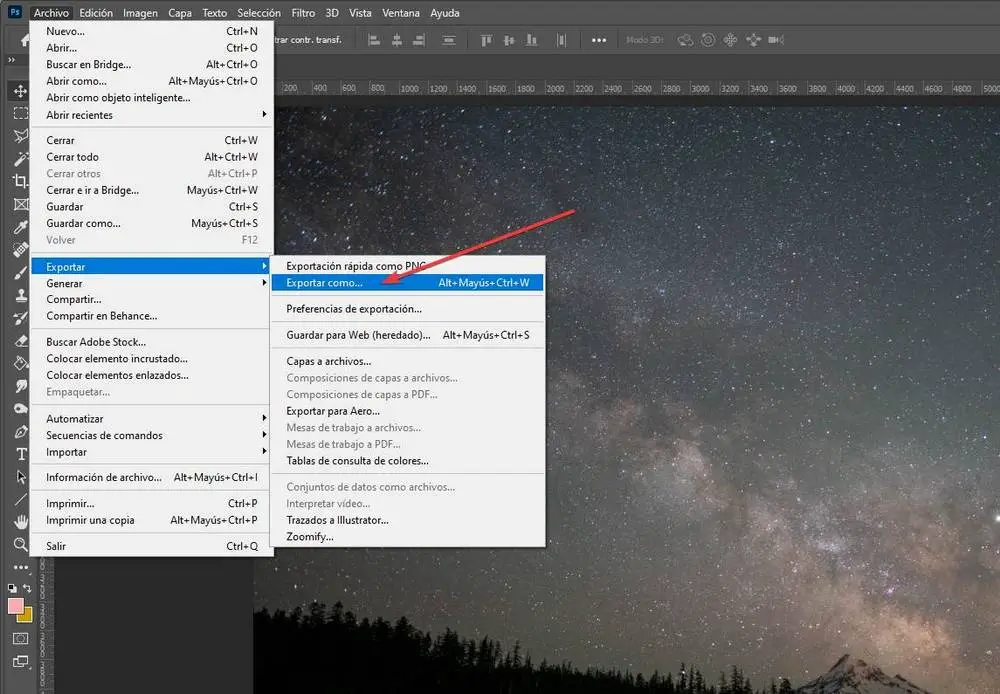The height and width of the screenshot is (694, 1000).
Task: Expand the Generar submenu
Action: pyautogui.click(x=152, y=283)
